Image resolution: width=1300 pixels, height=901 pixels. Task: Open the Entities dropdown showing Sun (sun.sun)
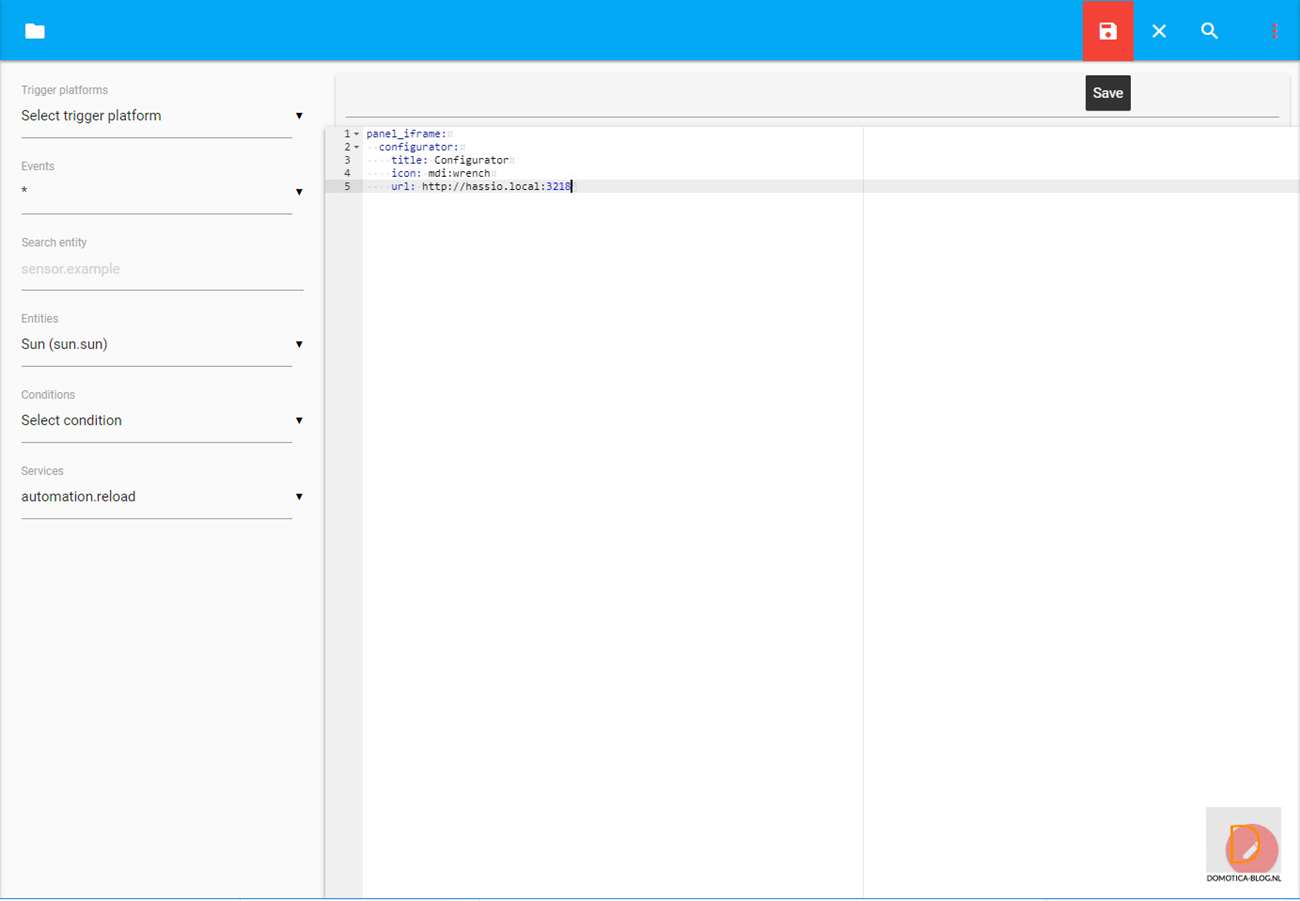pos(160,344)
